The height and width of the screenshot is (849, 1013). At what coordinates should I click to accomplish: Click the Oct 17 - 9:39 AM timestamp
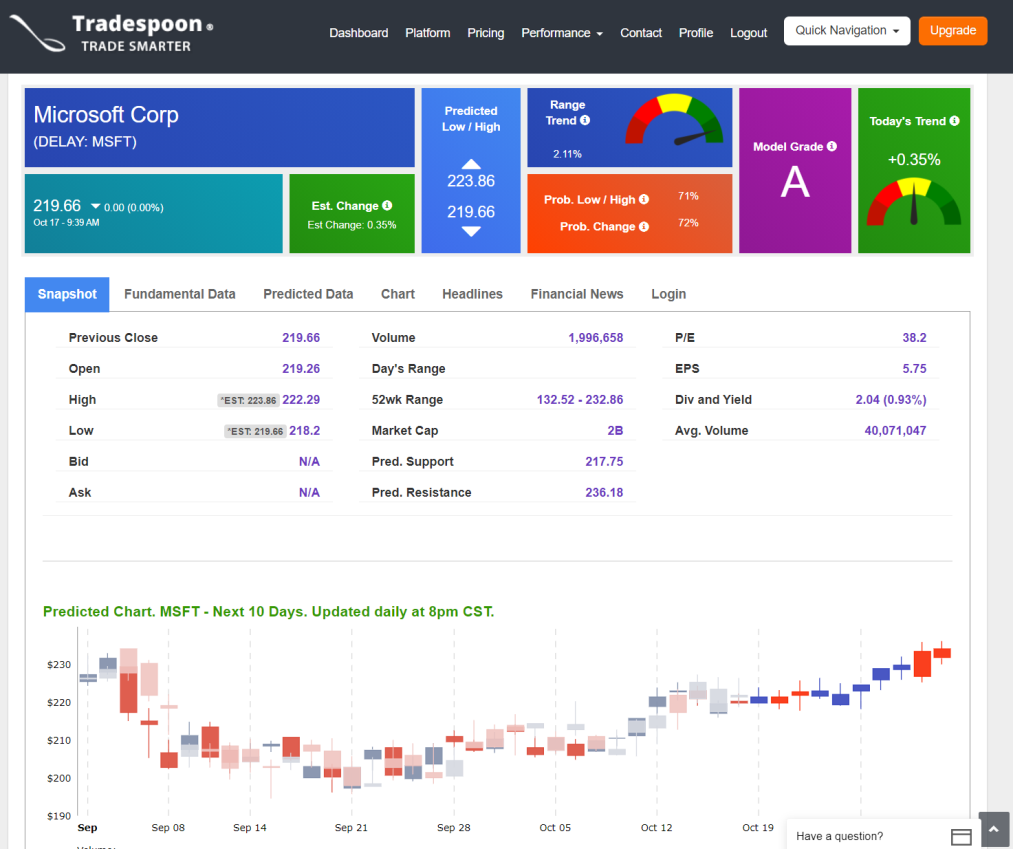point(67,223)
